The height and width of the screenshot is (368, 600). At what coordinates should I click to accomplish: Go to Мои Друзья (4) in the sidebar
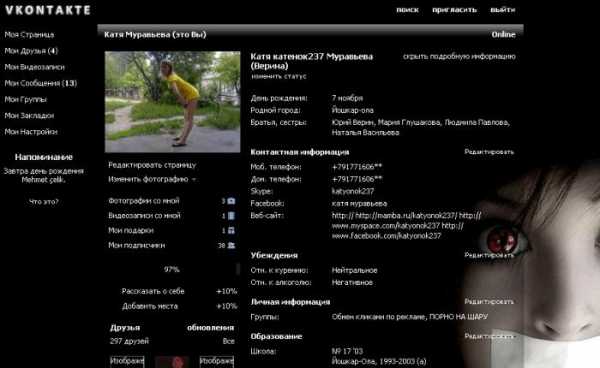pyautogui.click(x=31, y=51)
